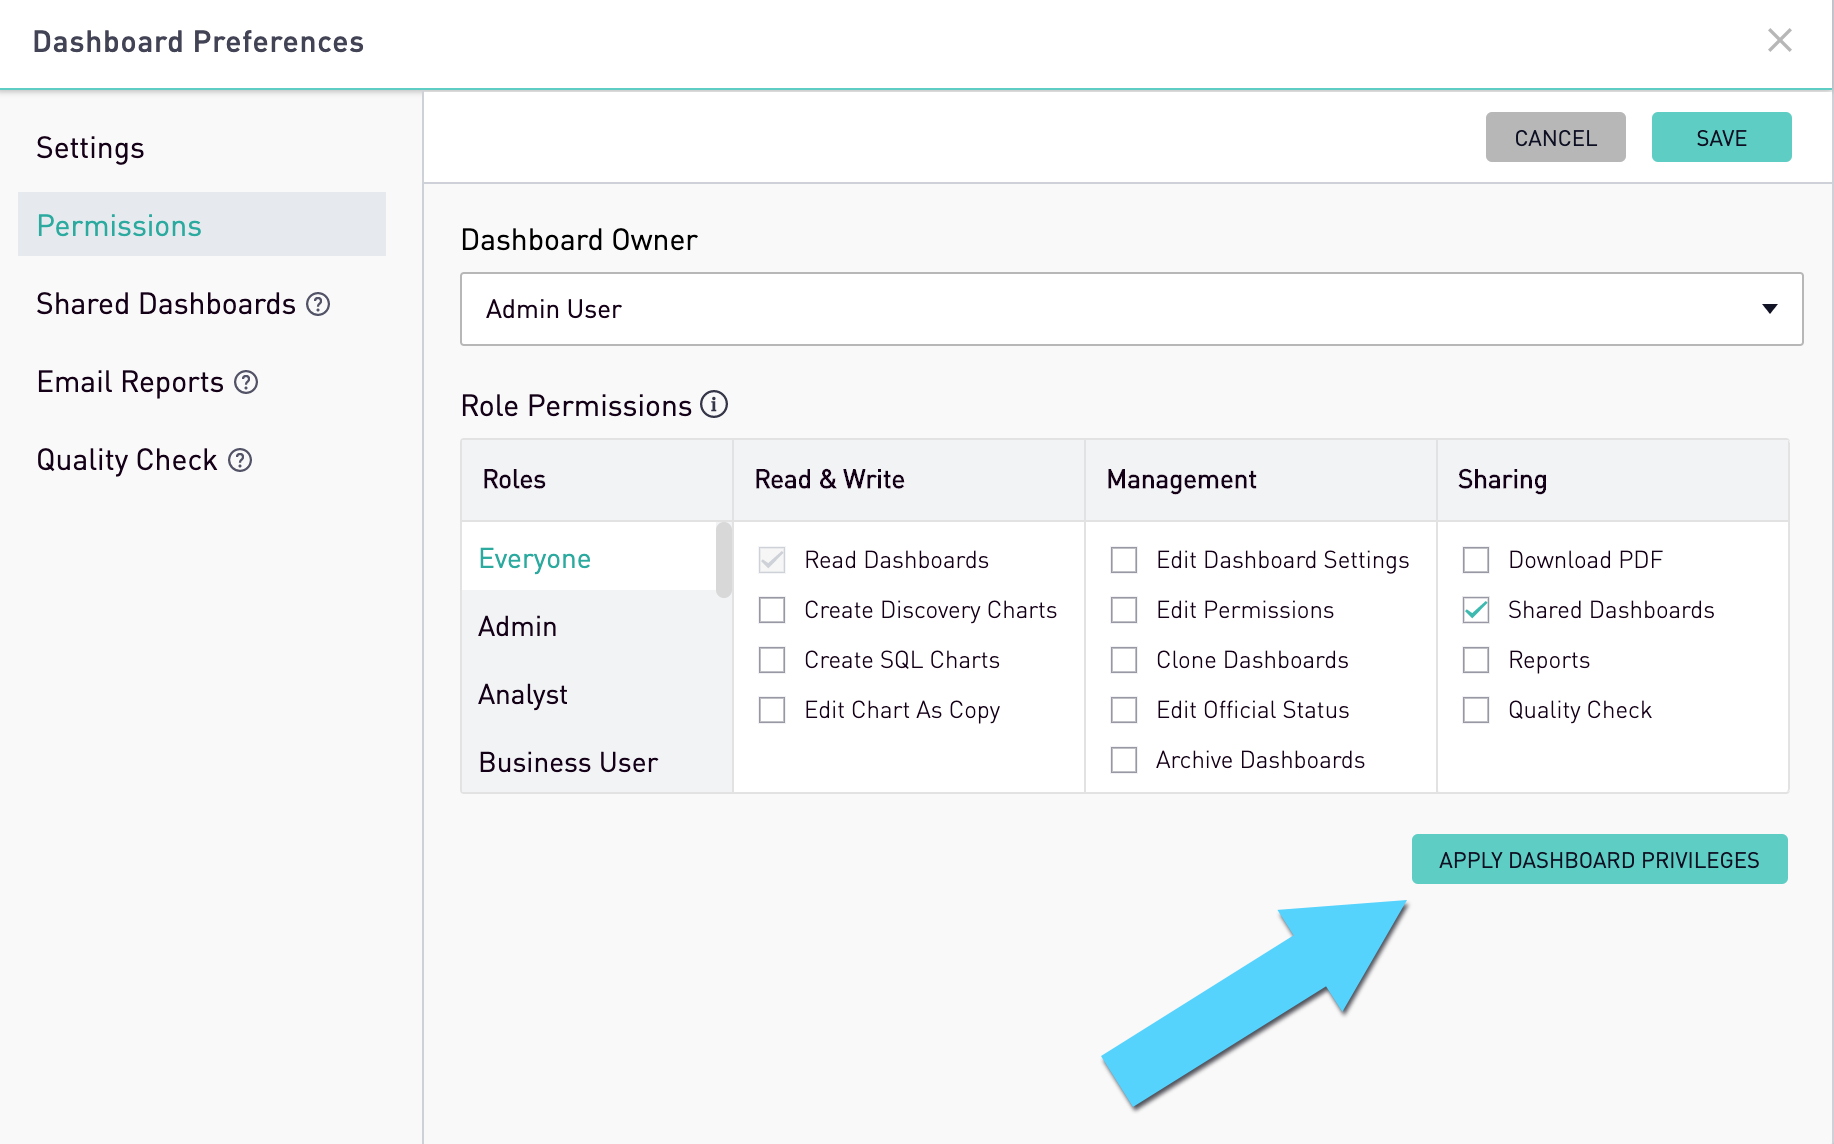Screen dimensions: 1834x1144
Task: Open Email Reports help icon
Action: click(x=246, y=382)
